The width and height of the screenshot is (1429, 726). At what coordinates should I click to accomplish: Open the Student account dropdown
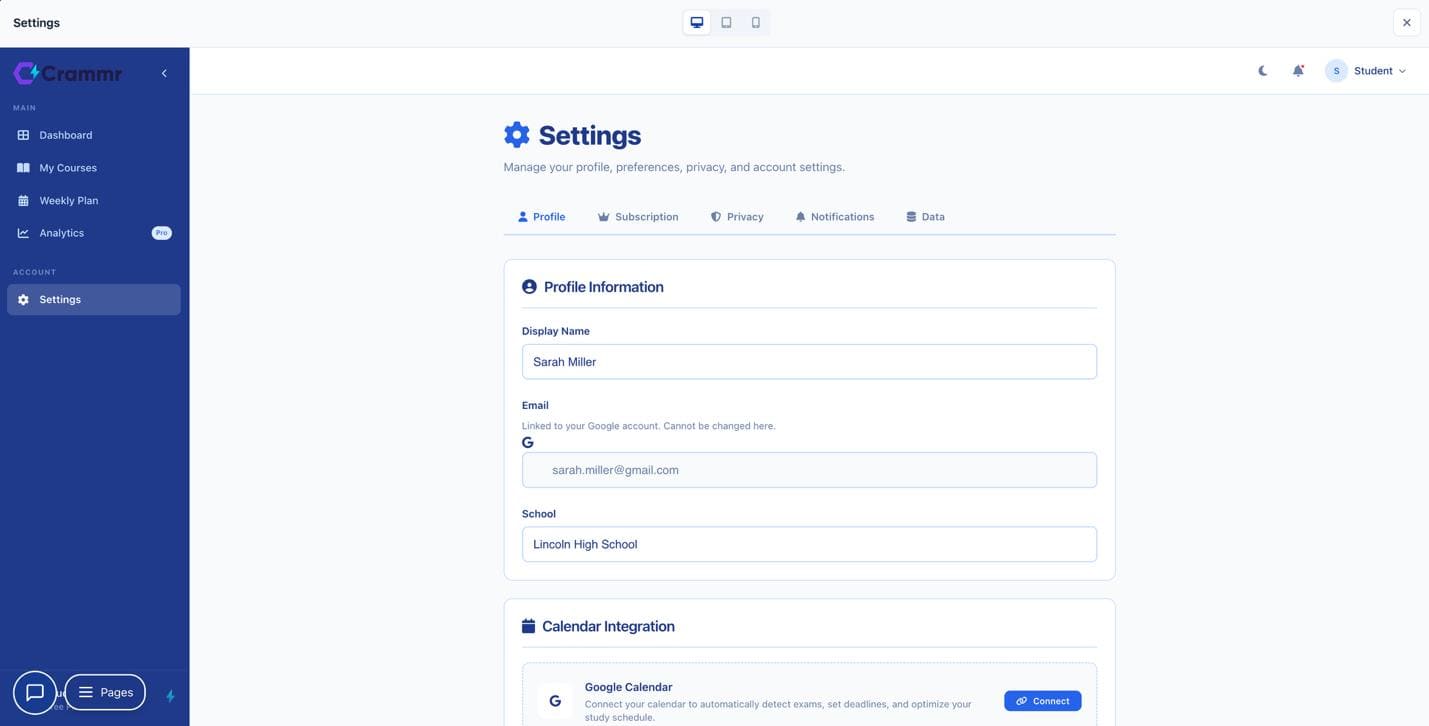[x=1366, y=71]
